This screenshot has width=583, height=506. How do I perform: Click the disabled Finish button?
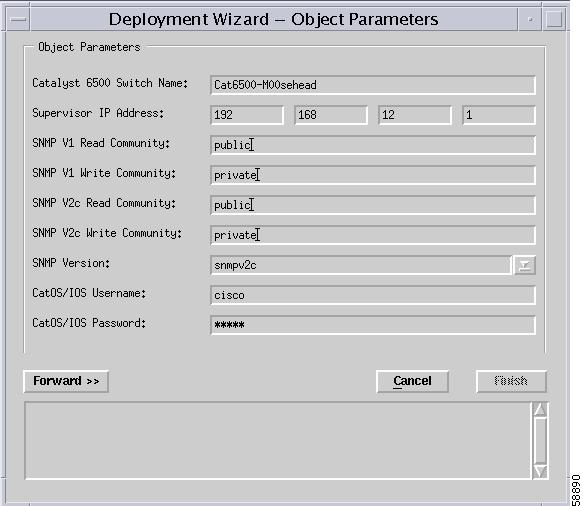511,381
